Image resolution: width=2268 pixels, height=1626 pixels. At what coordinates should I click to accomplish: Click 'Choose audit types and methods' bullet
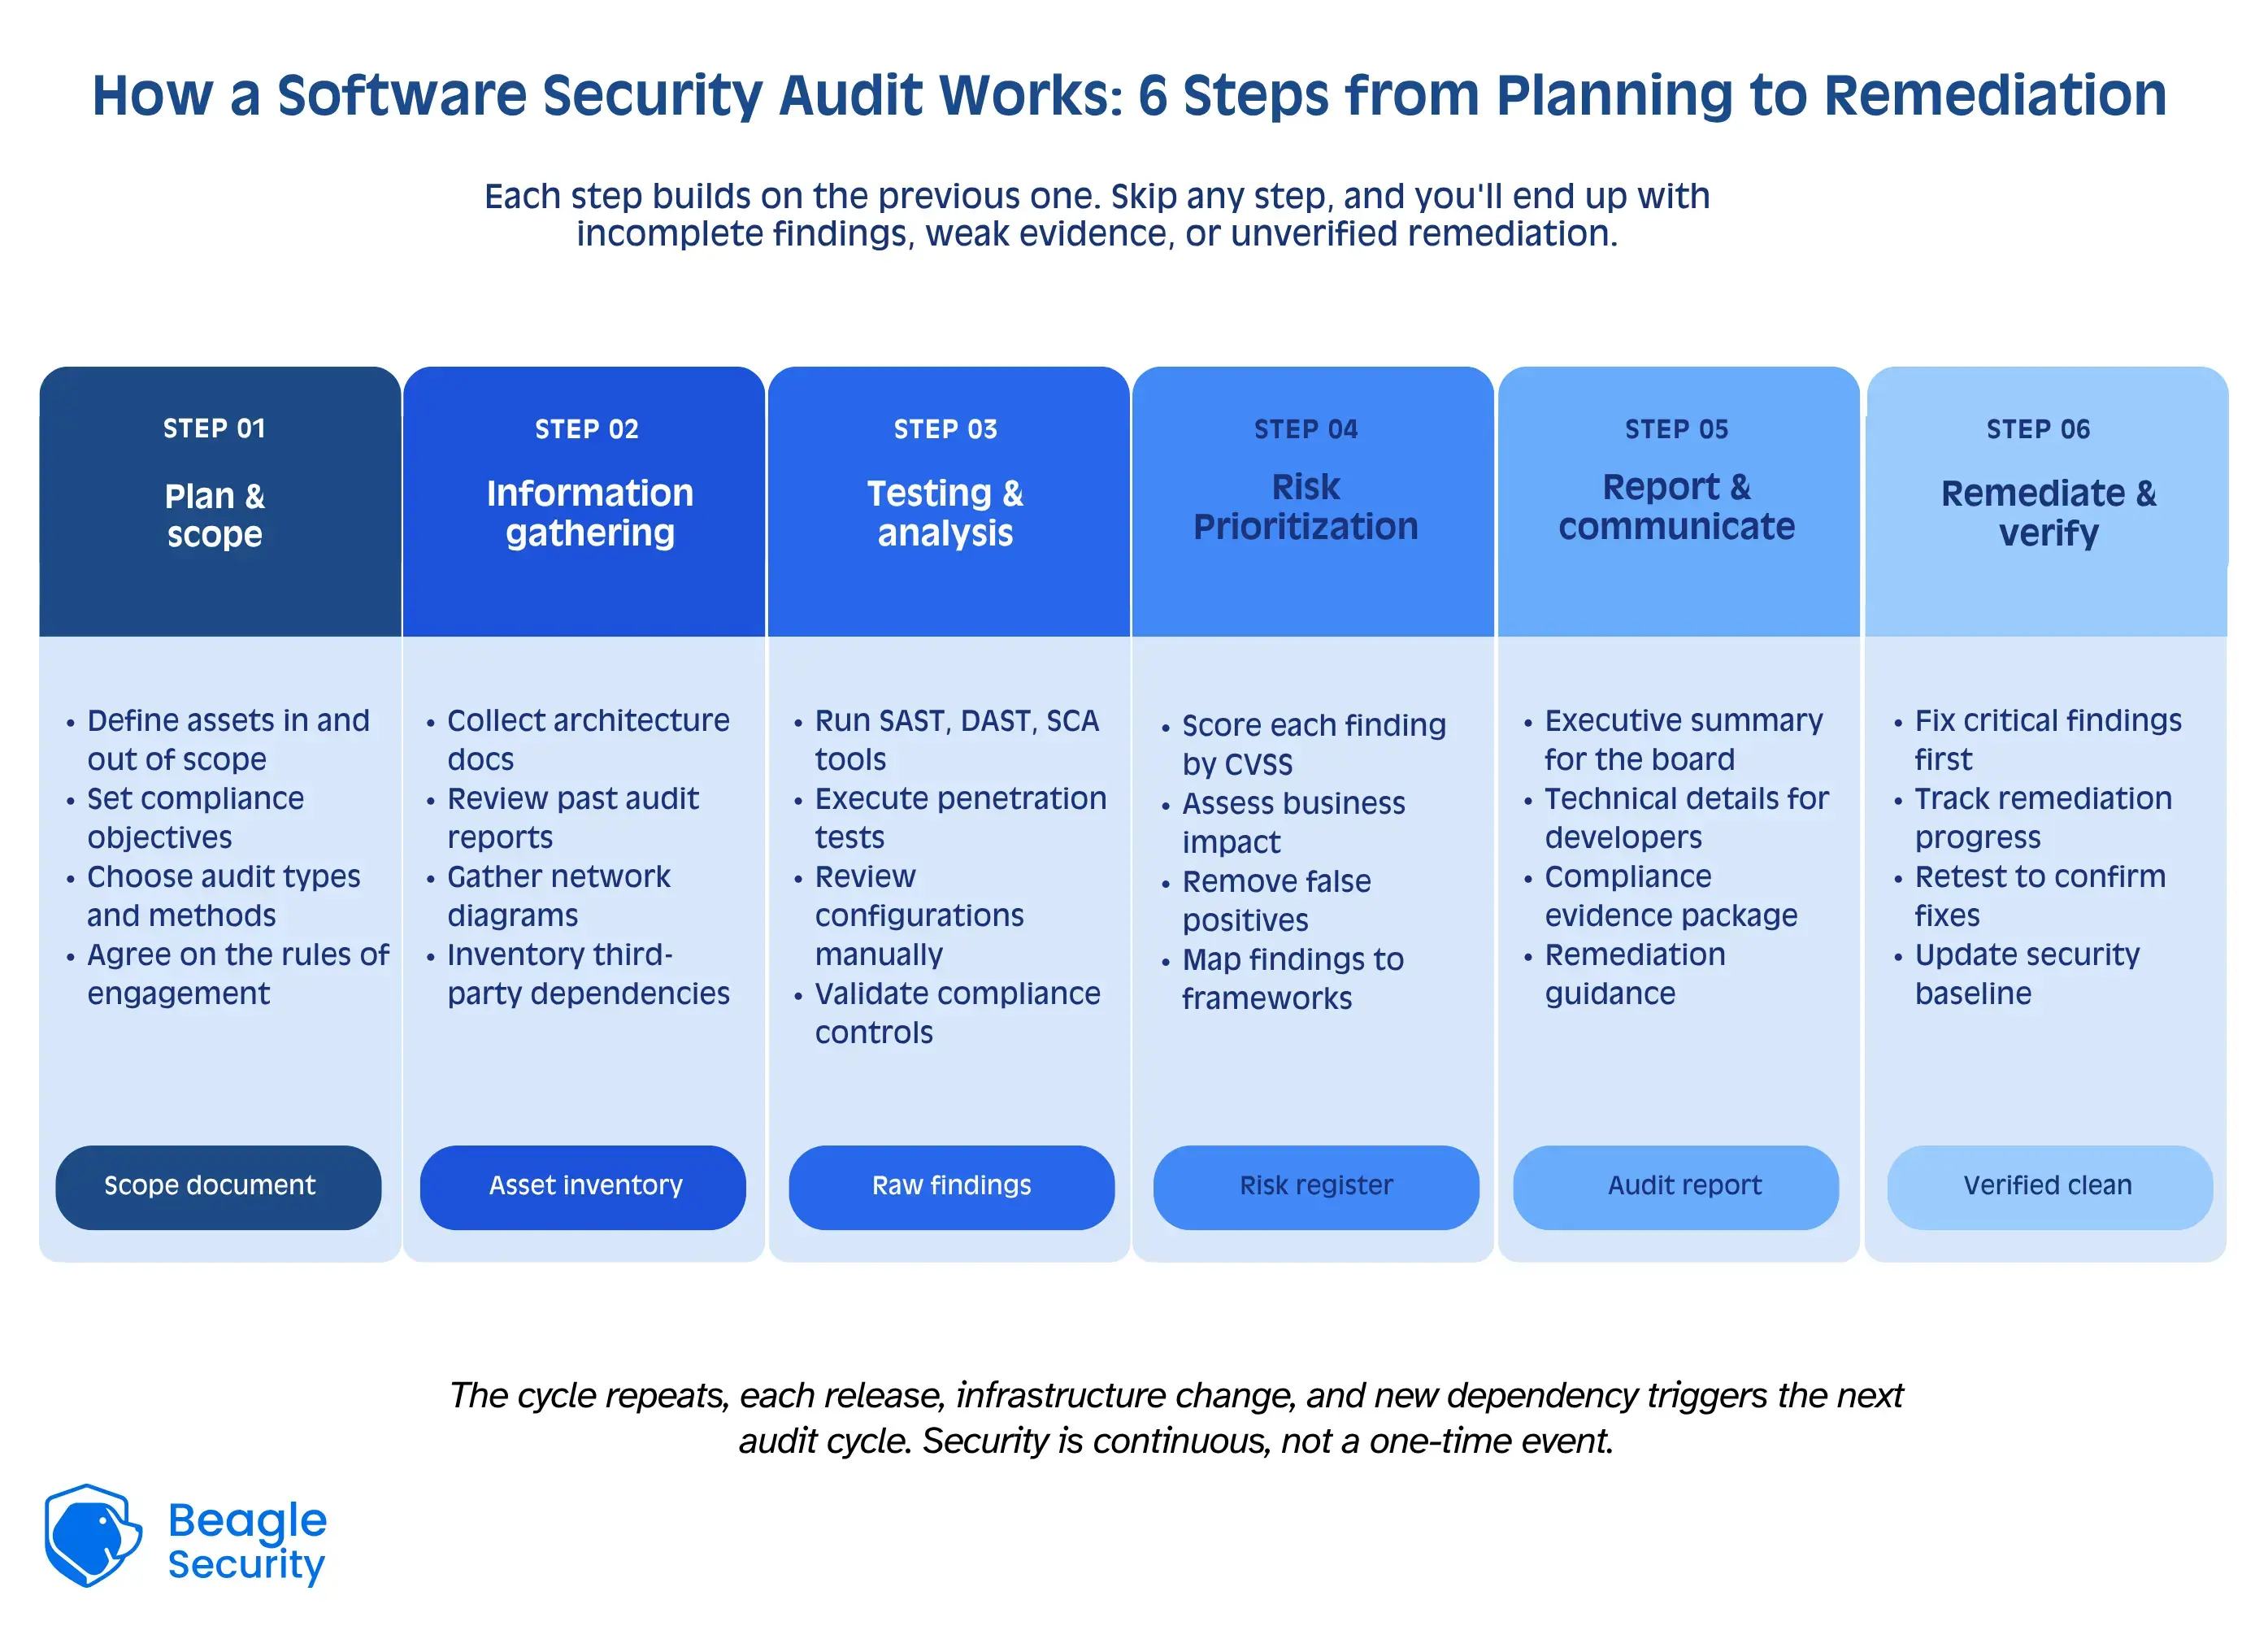[223, 896]
